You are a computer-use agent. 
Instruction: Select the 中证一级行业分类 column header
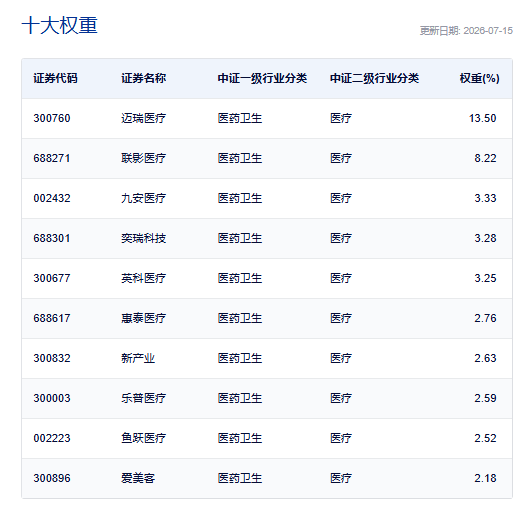click(262, 78)
